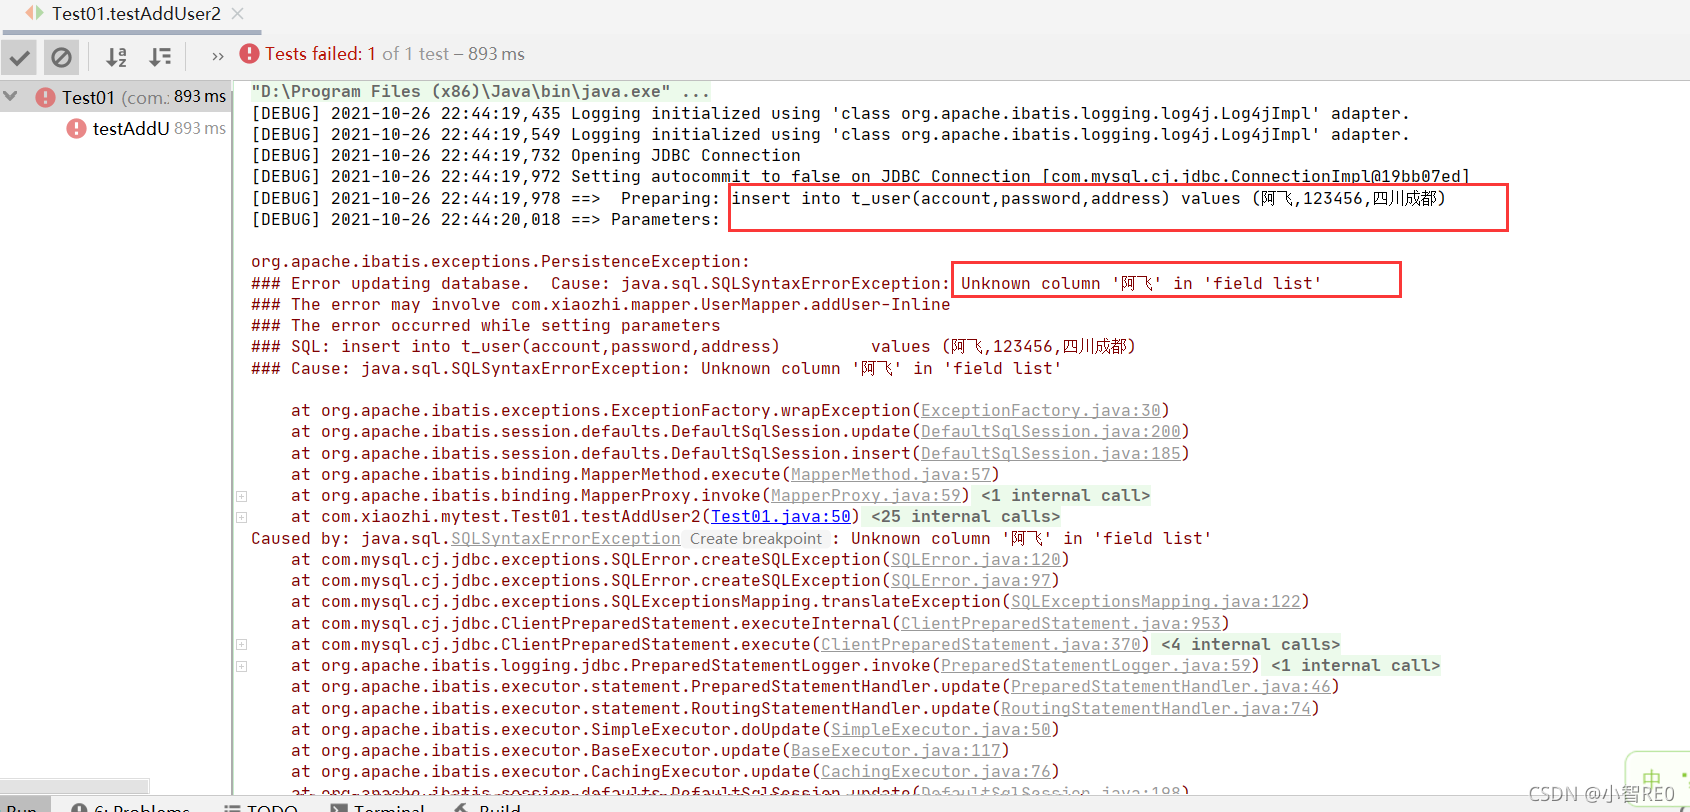Select the Test01 test class row
The image size is (1690, 812).
(x=115, y=97)
